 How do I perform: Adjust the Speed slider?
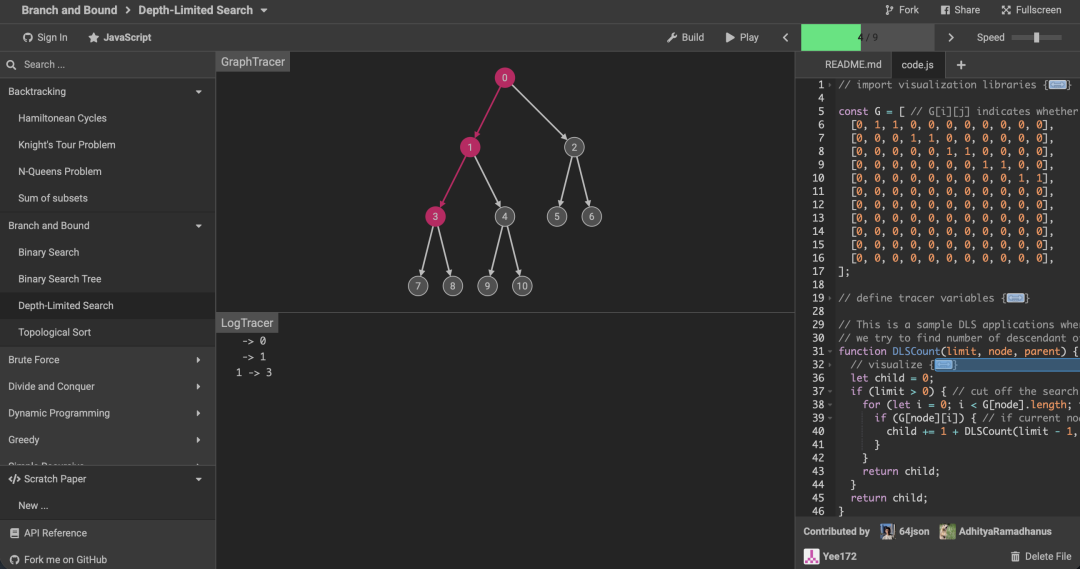pos(1037,38)
